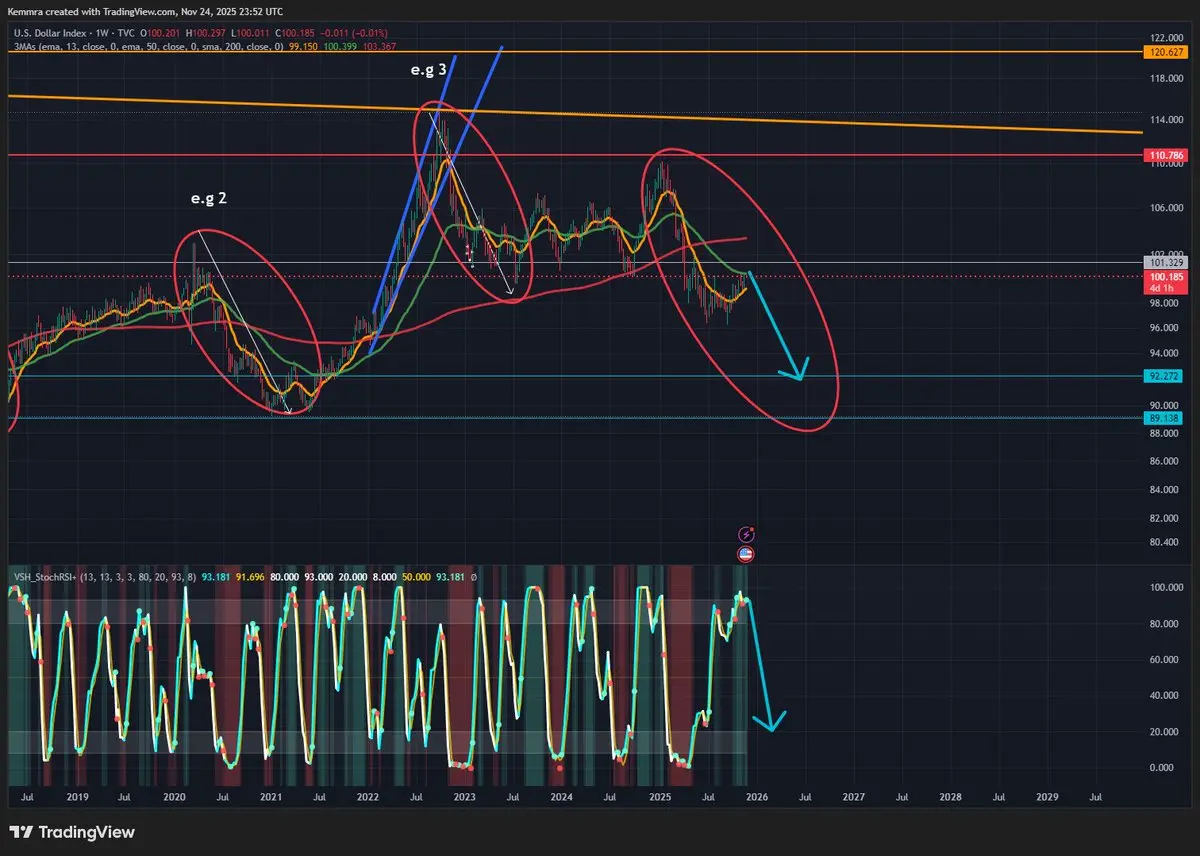Viewport: 1200px width, 856px height.
Task: Click the red 103.367 moving average value
Action: pyautogui.click(x=379, y=46)
